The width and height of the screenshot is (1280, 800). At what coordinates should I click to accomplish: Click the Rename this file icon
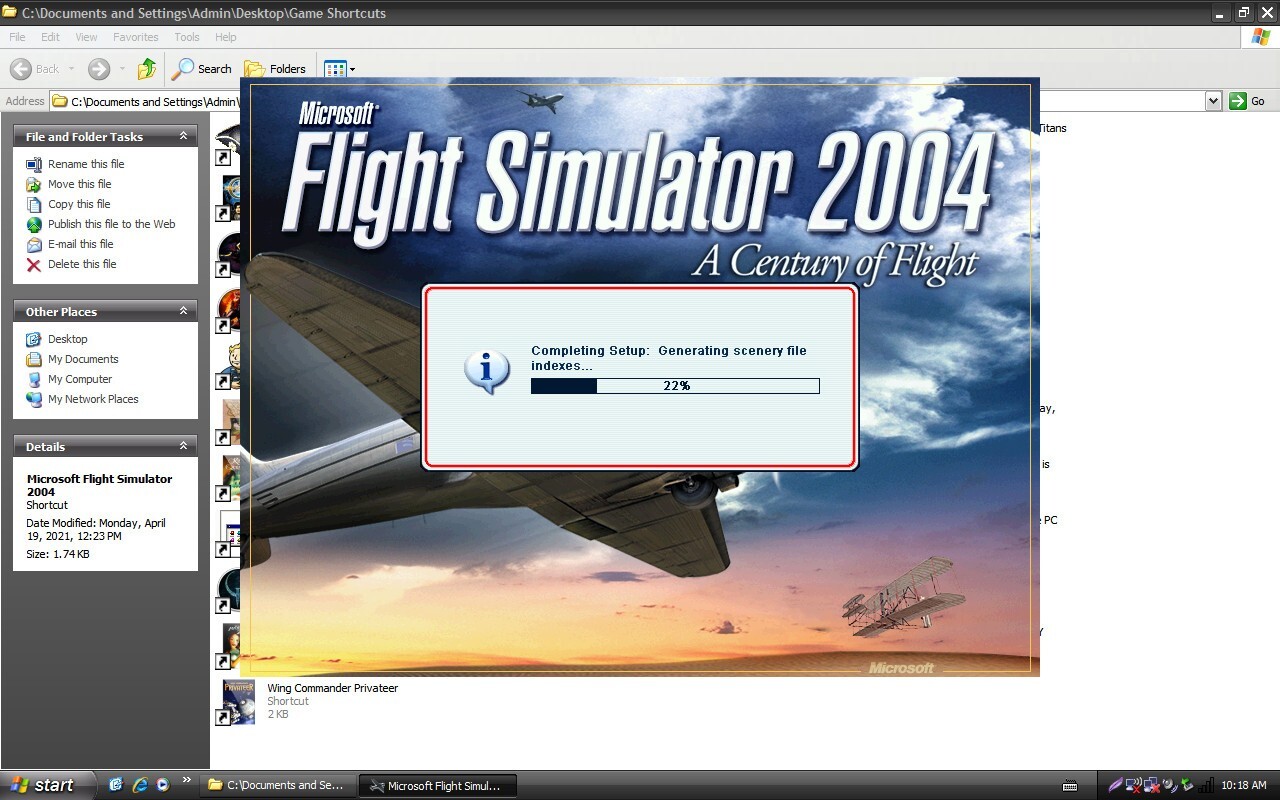point(34,164)
